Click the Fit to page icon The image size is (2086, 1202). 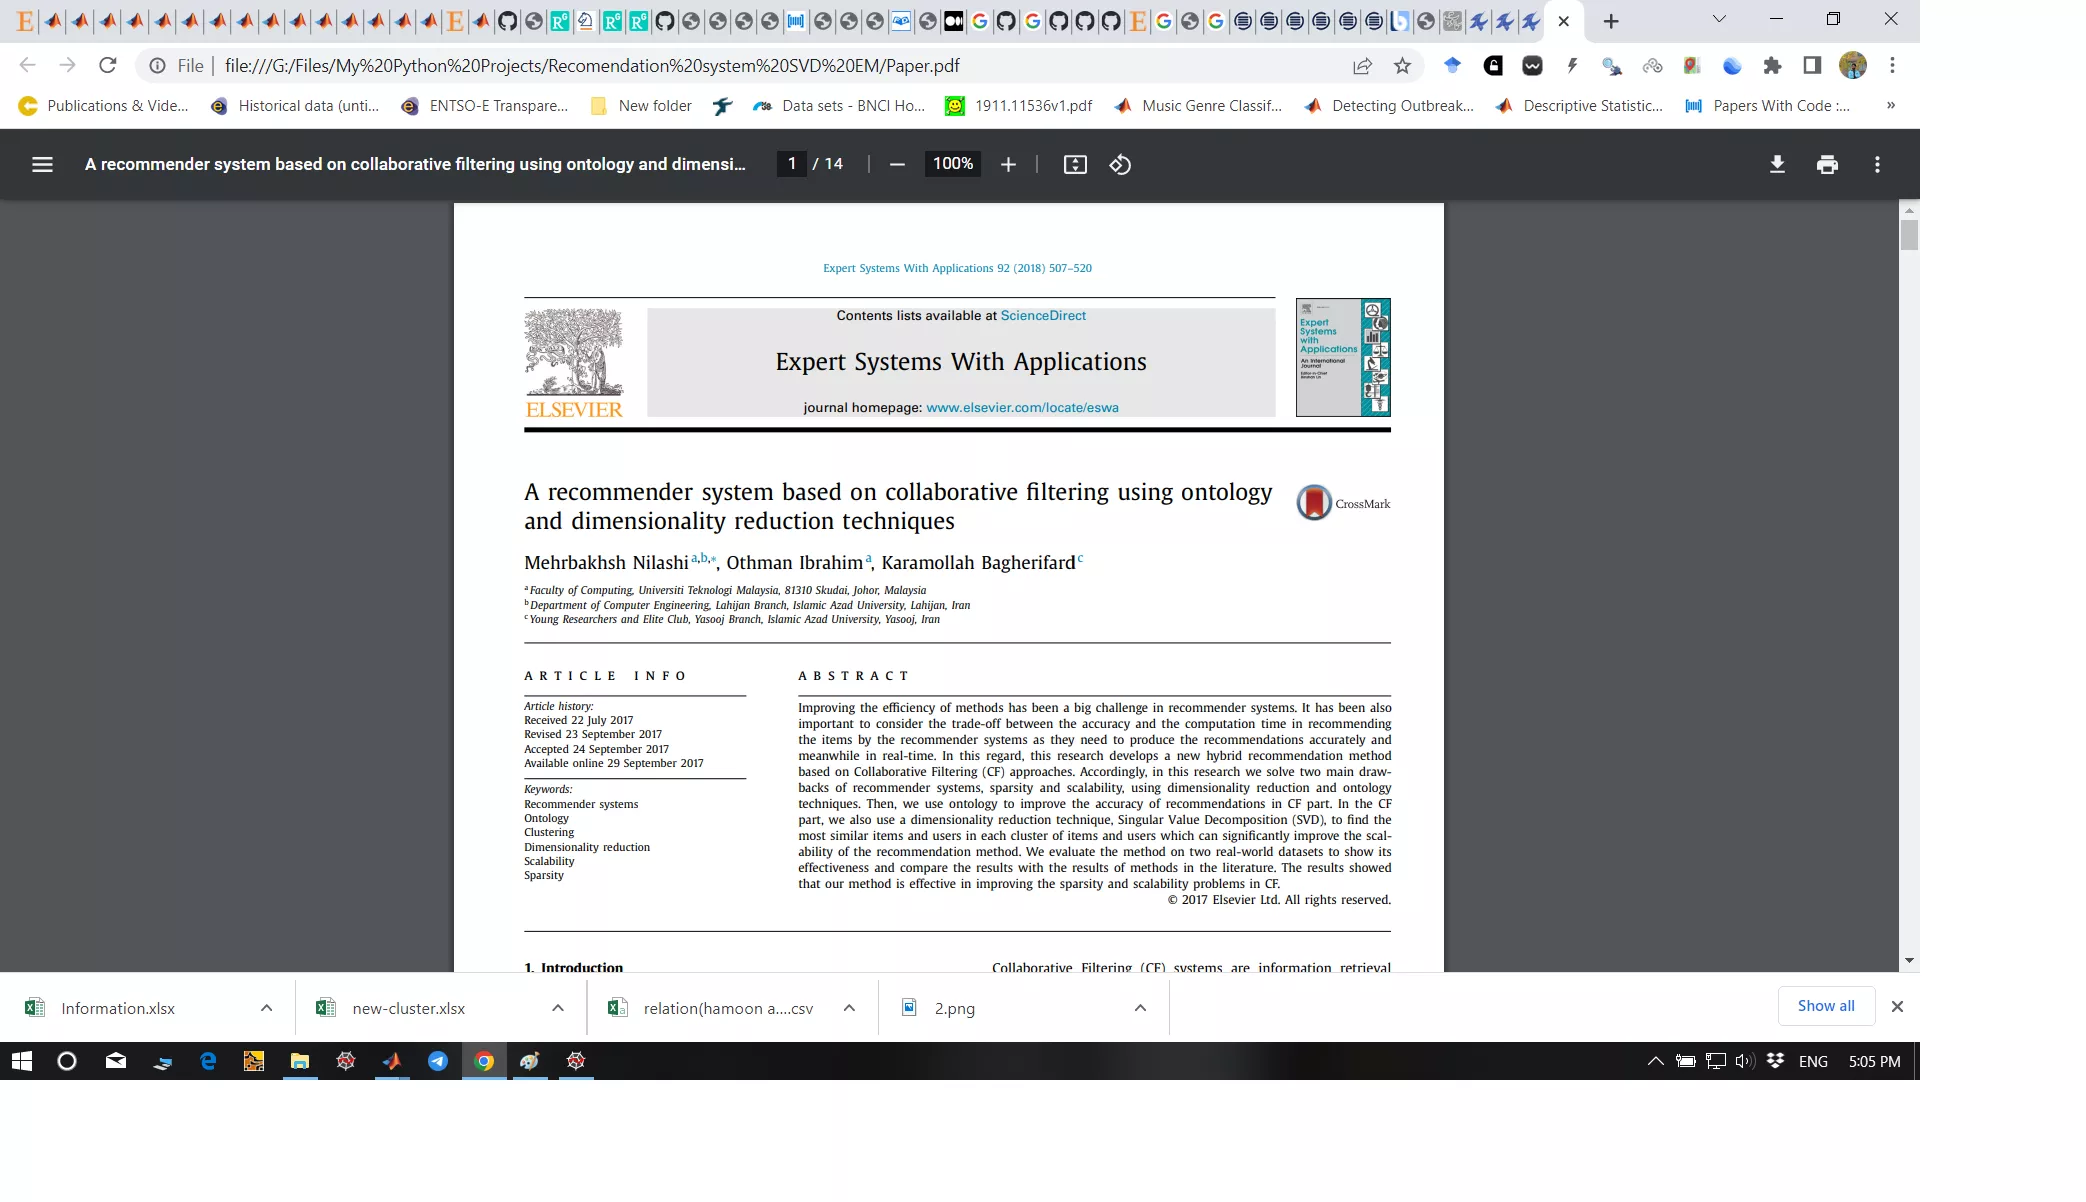pyautogui.click(x=1075, y=164)
